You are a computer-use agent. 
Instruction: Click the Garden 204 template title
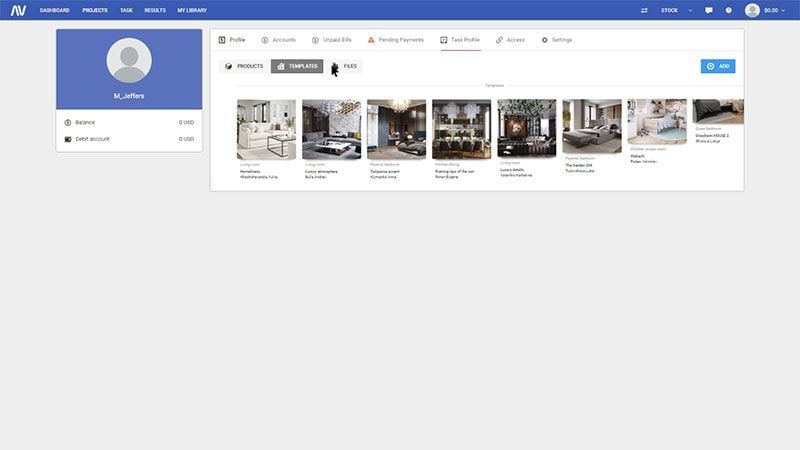tap(579, 165)
